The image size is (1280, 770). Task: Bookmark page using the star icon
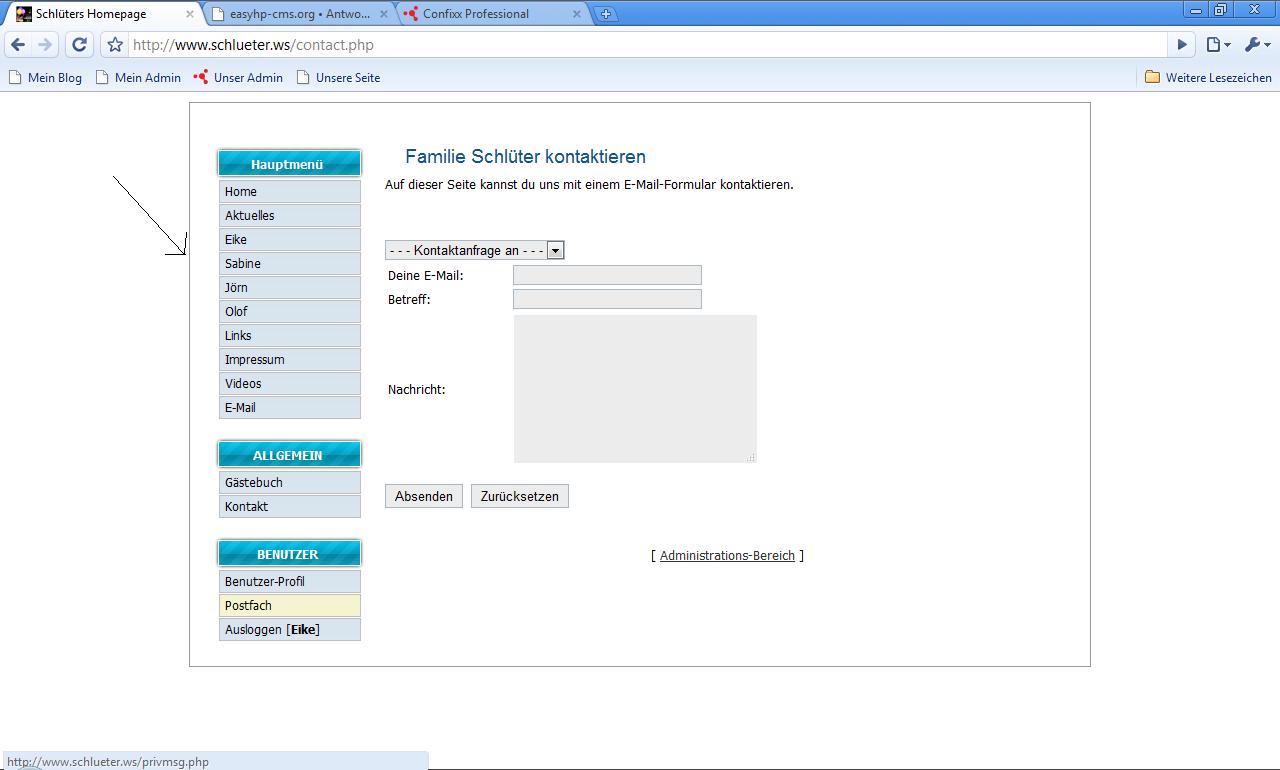(115, 45)
